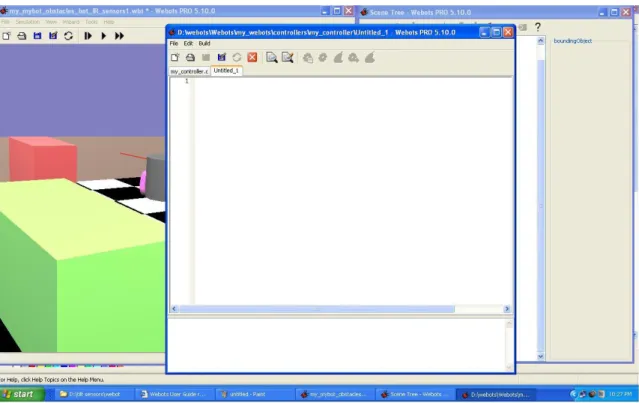This screenshot has width=639, height=403.
Task: Run simulation in fast mode
Action: point(119,36)
